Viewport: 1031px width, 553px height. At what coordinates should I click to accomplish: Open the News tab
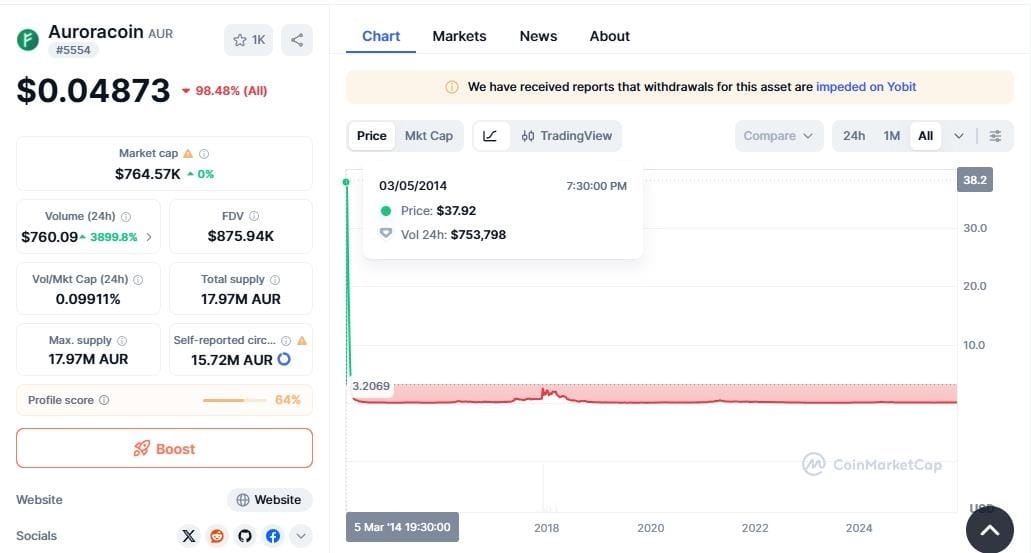tap(538, 36)
